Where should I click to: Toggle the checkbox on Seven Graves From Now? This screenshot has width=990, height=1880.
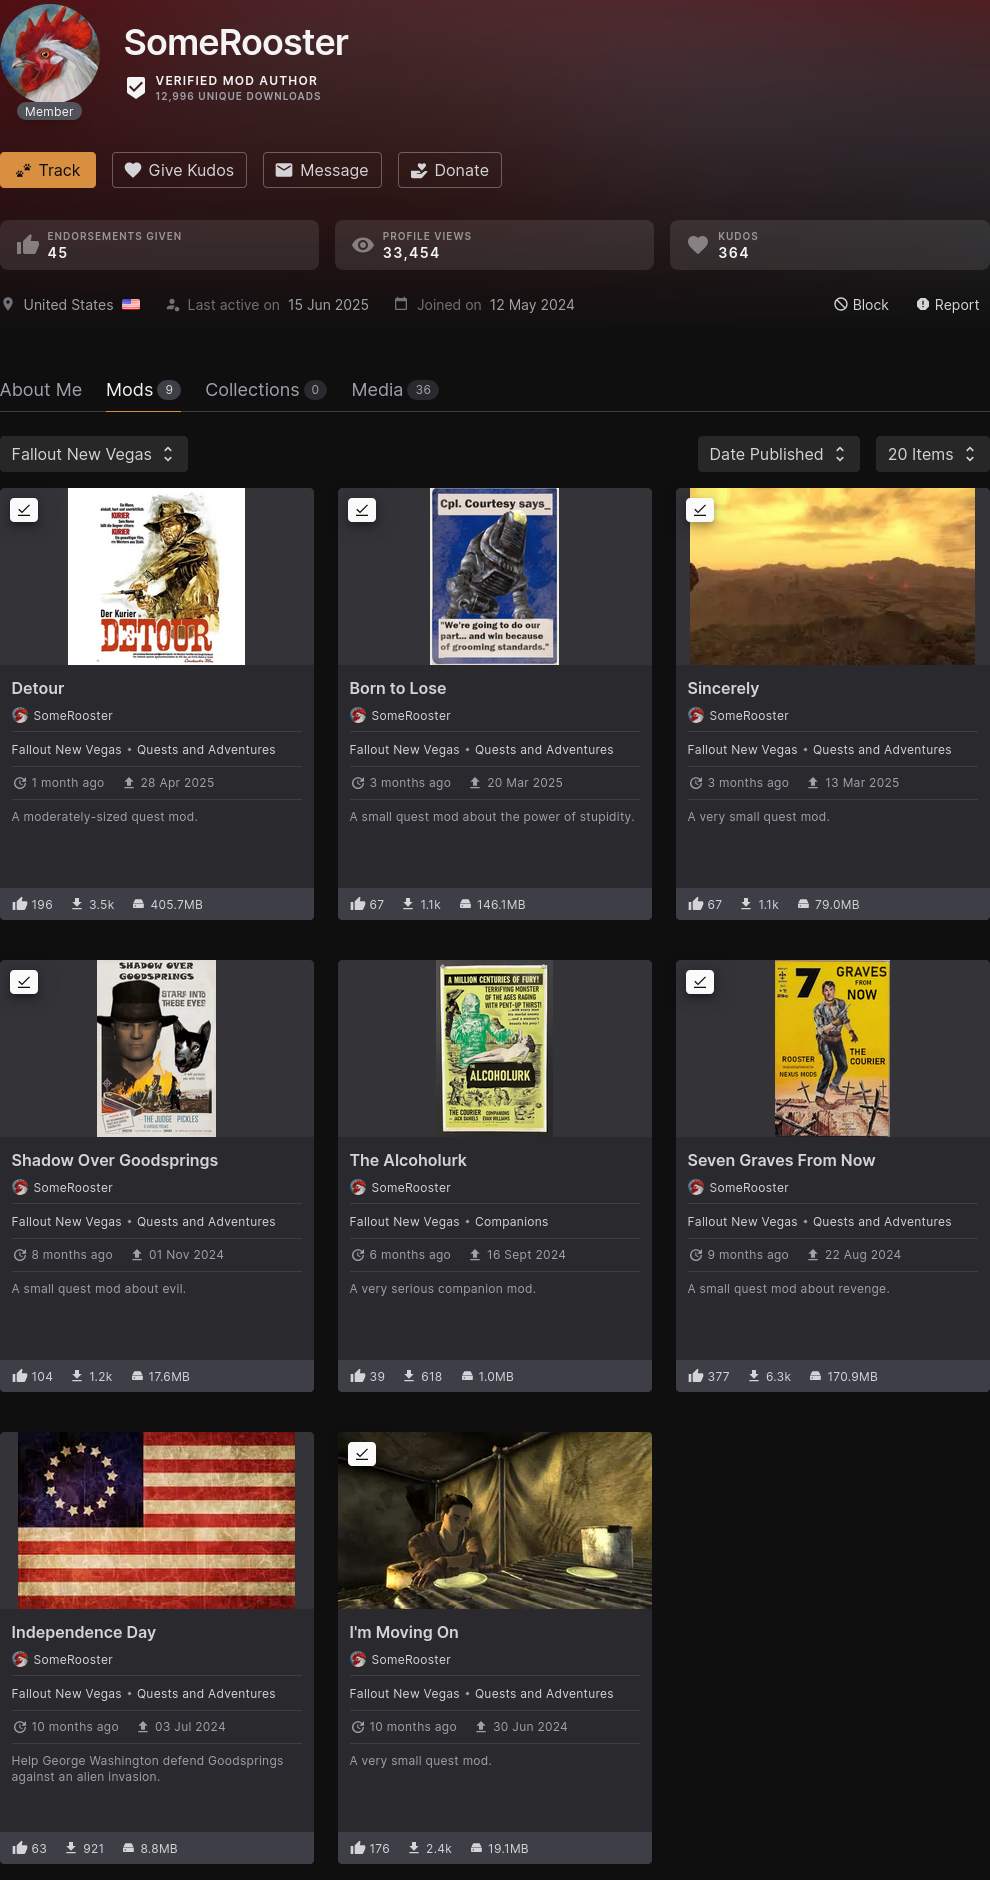pos(700,982)
